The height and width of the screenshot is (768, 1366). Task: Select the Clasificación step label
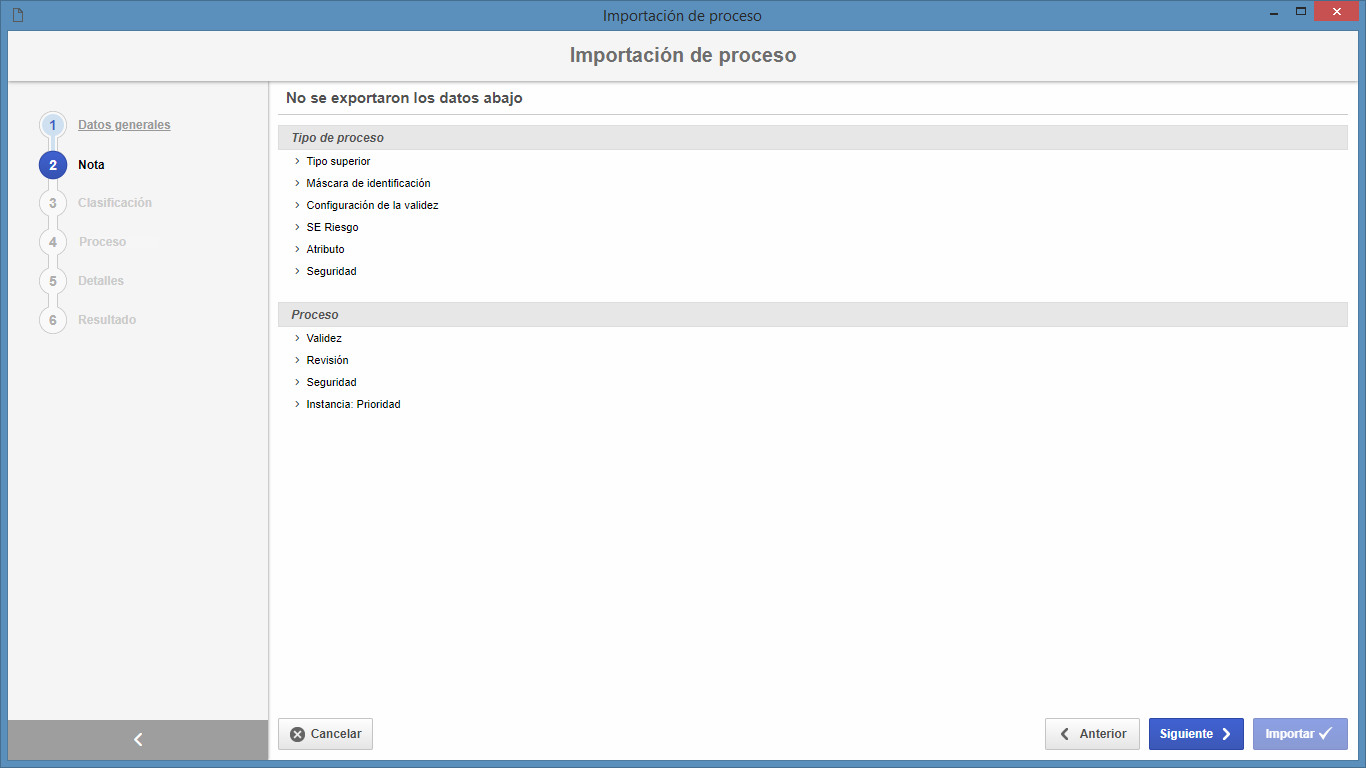tap(115, 203)
